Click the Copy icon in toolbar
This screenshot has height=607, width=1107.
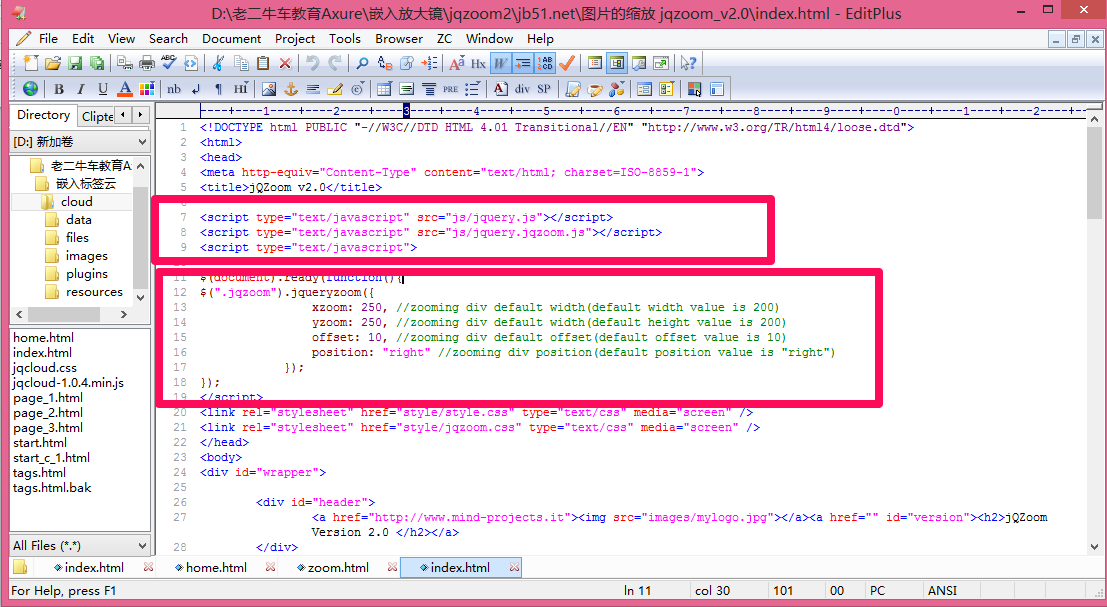[x=241, y=64]
